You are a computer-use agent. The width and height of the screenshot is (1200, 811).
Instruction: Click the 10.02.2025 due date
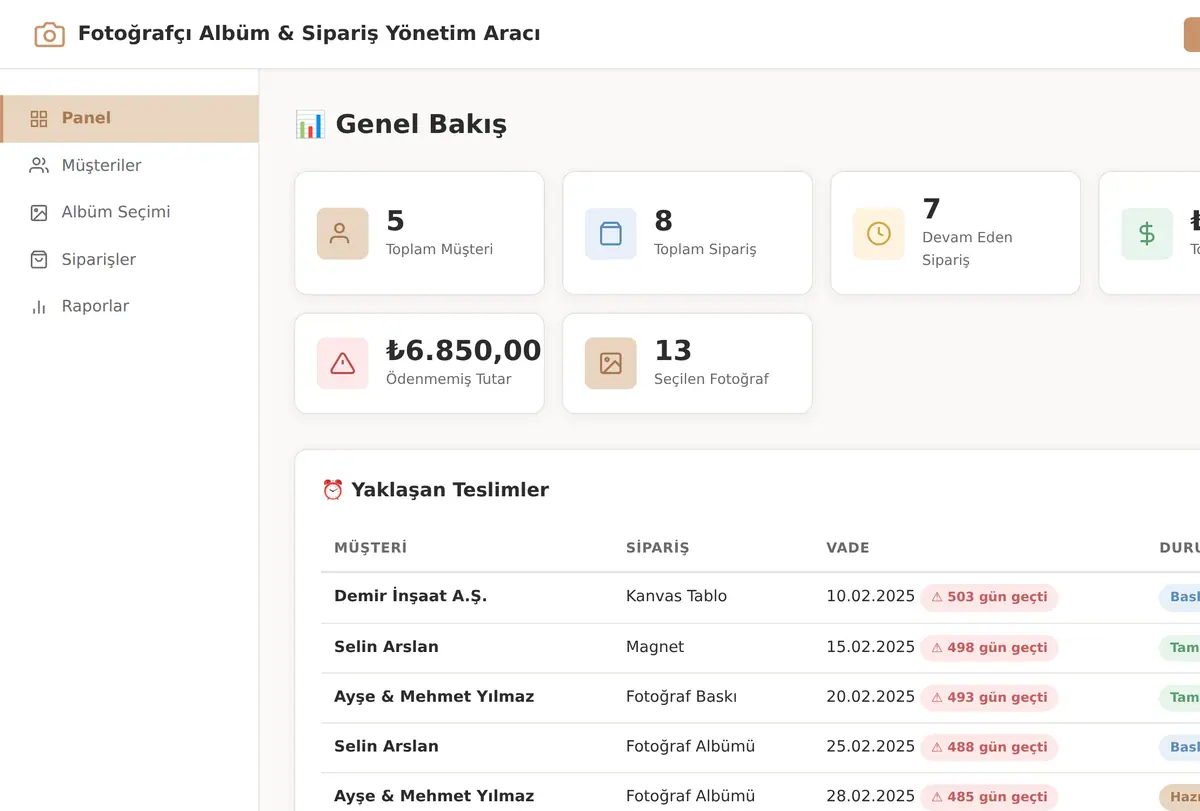(x=871, y=597)
